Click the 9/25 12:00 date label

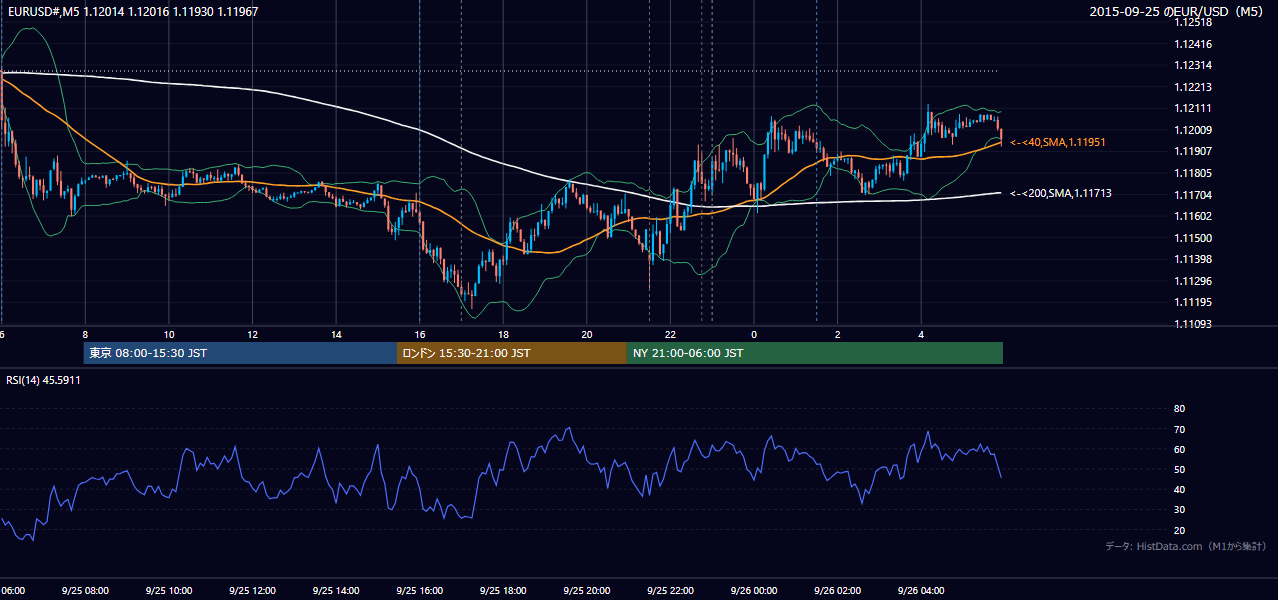click(253, 591)
